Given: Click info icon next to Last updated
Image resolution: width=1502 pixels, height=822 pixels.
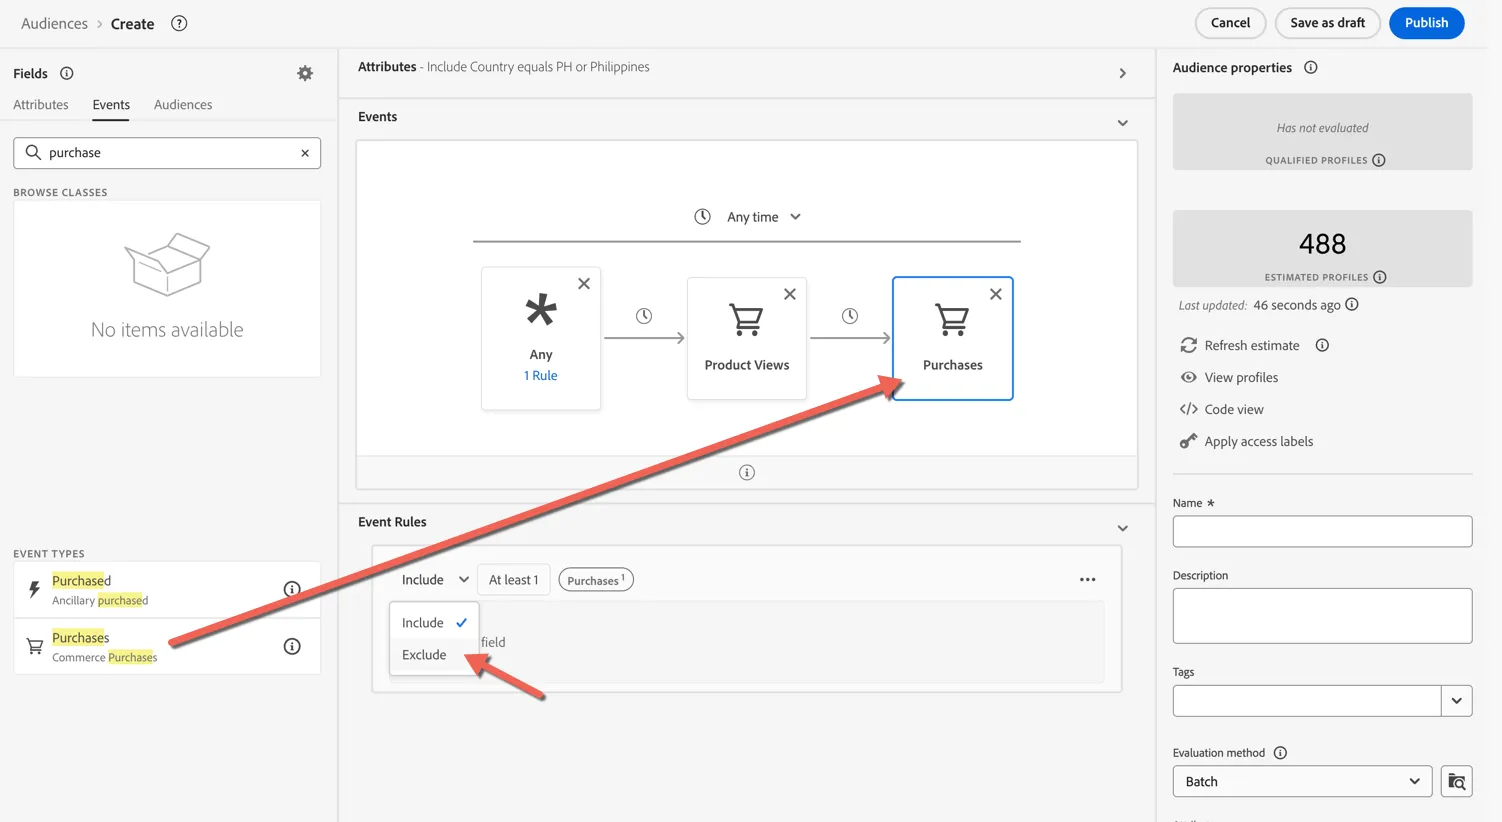Looking at the screenshot, I should (x=1352, y=305).
